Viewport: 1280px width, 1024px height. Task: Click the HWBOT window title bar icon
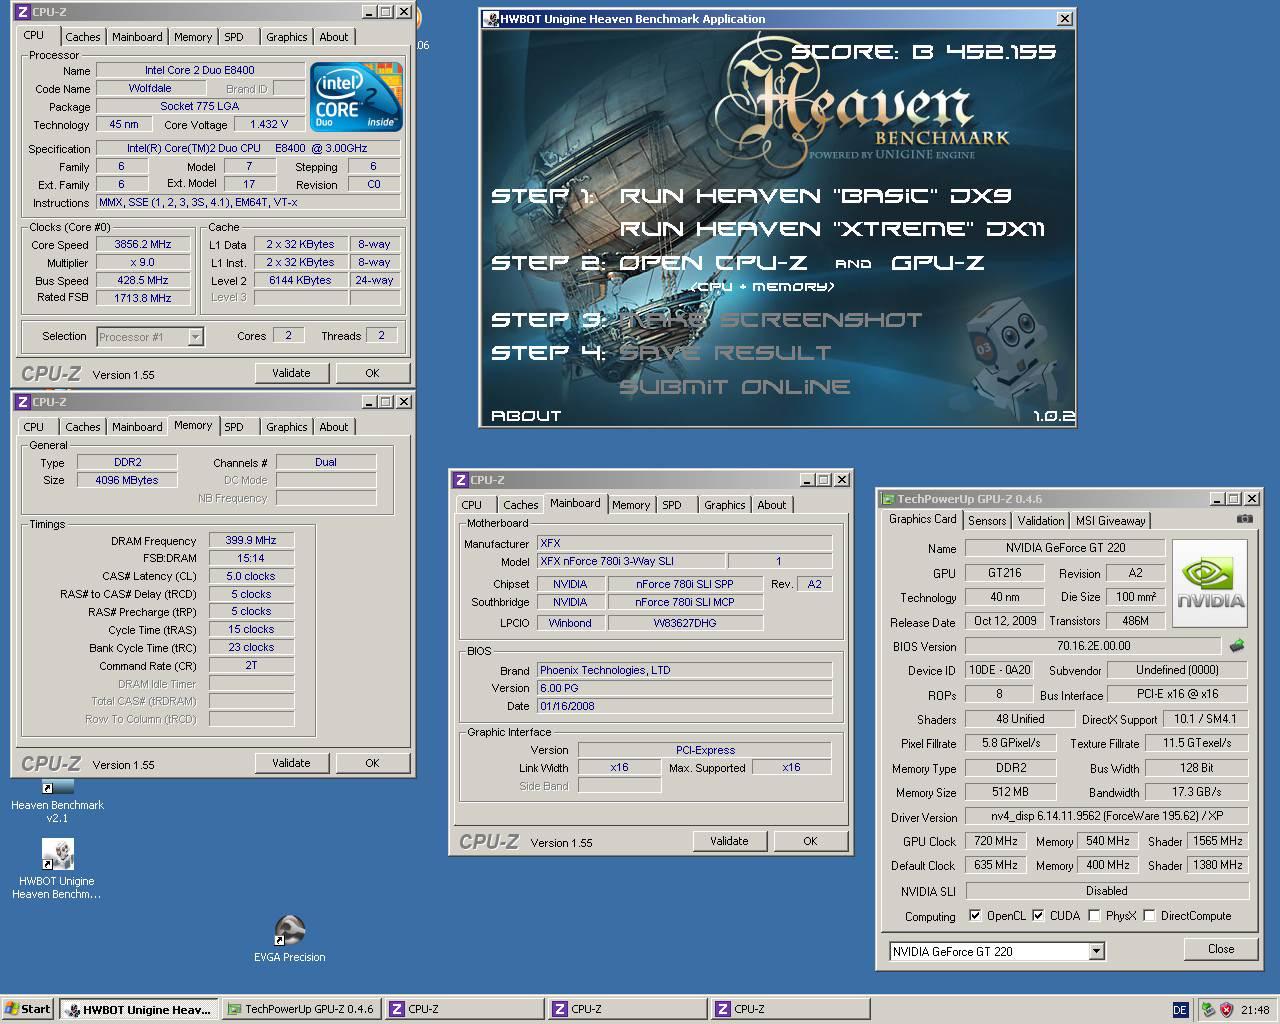[x=491, y=19]
